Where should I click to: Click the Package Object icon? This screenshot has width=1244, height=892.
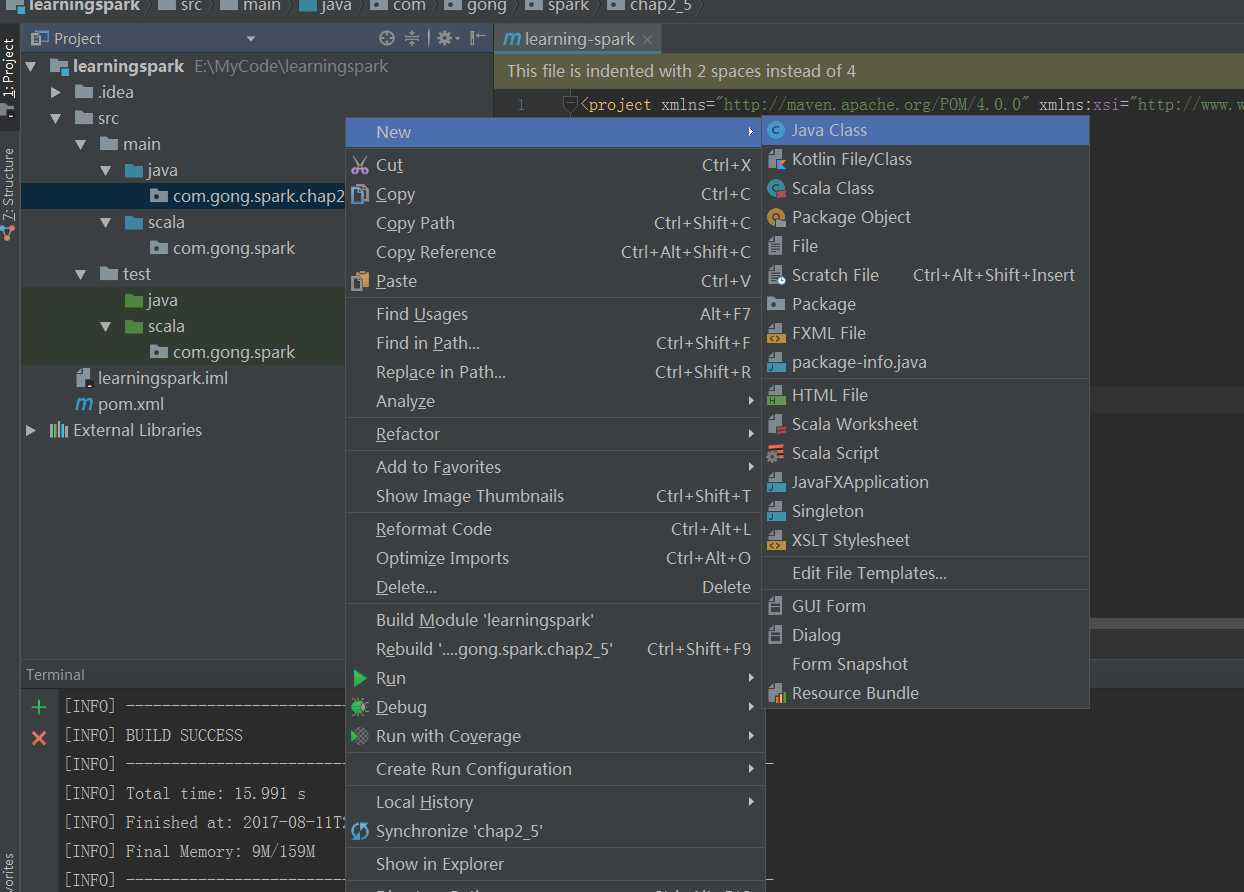click(776, 217)
